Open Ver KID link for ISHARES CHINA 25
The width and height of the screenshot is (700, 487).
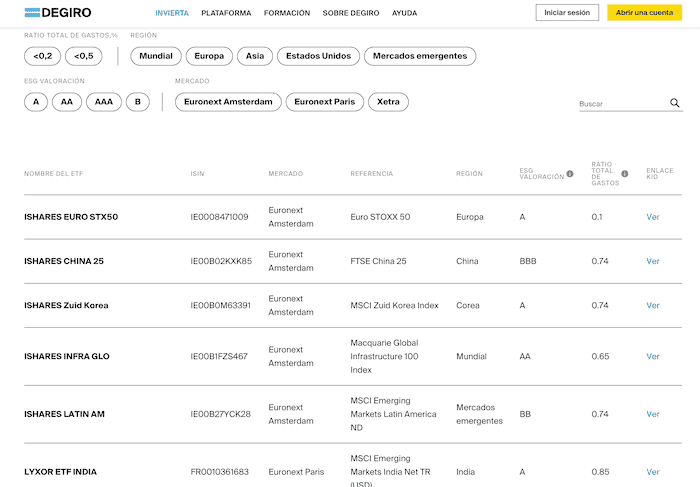pyautogui.click(x=653, y=261)
